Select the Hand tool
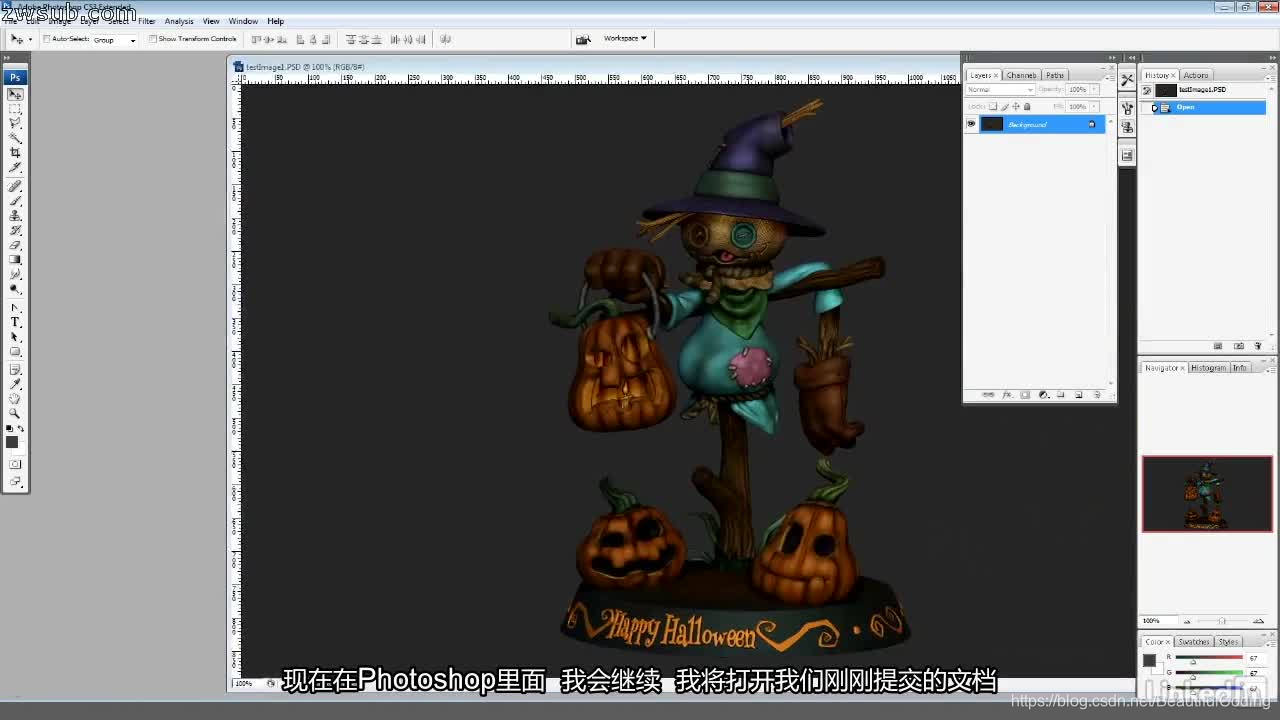 tap(15, 399)
